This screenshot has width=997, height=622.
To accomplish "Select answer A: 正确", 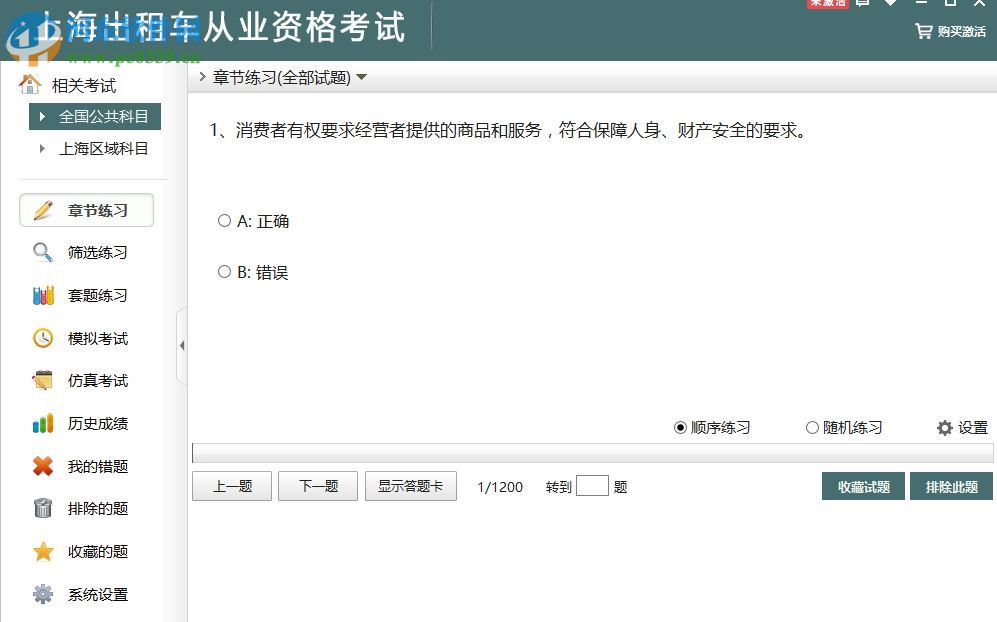I will (224, 220).
